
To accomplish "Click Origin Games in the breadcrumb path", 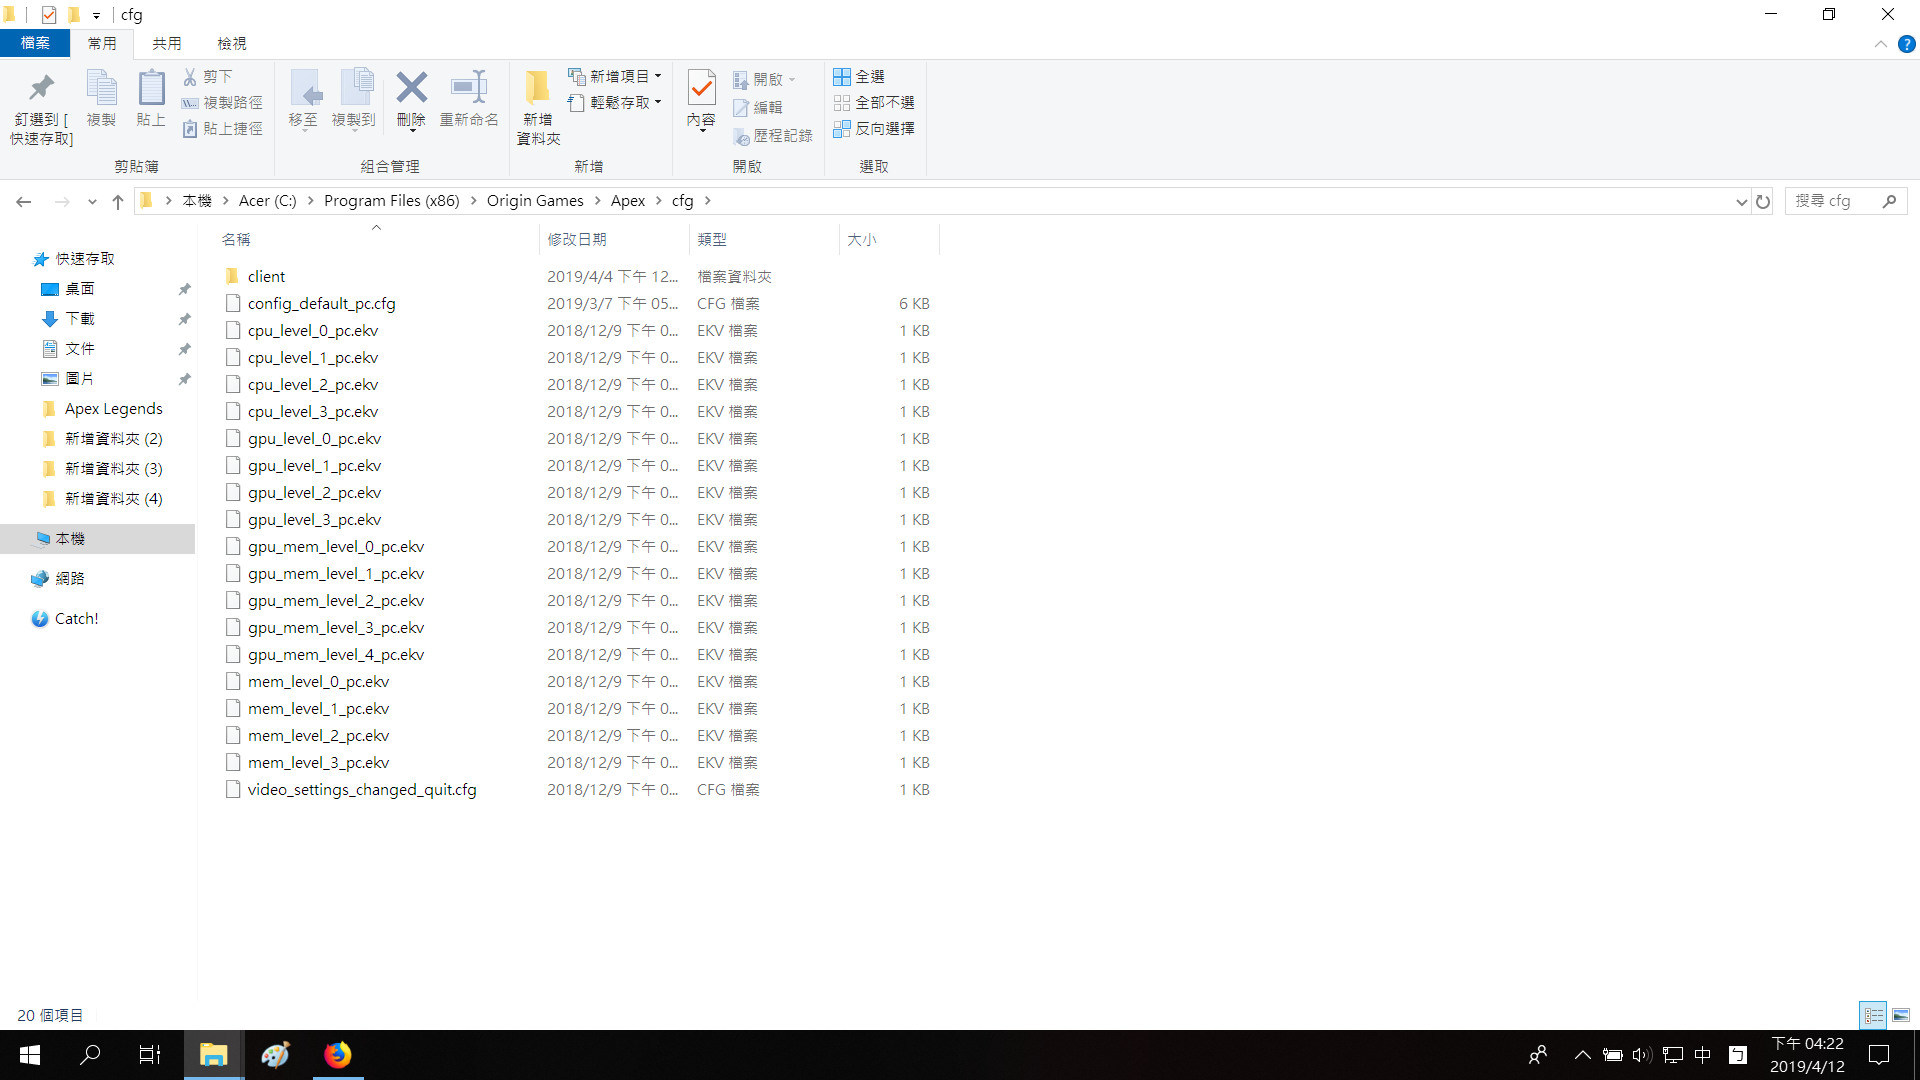I will coord(535,201).
